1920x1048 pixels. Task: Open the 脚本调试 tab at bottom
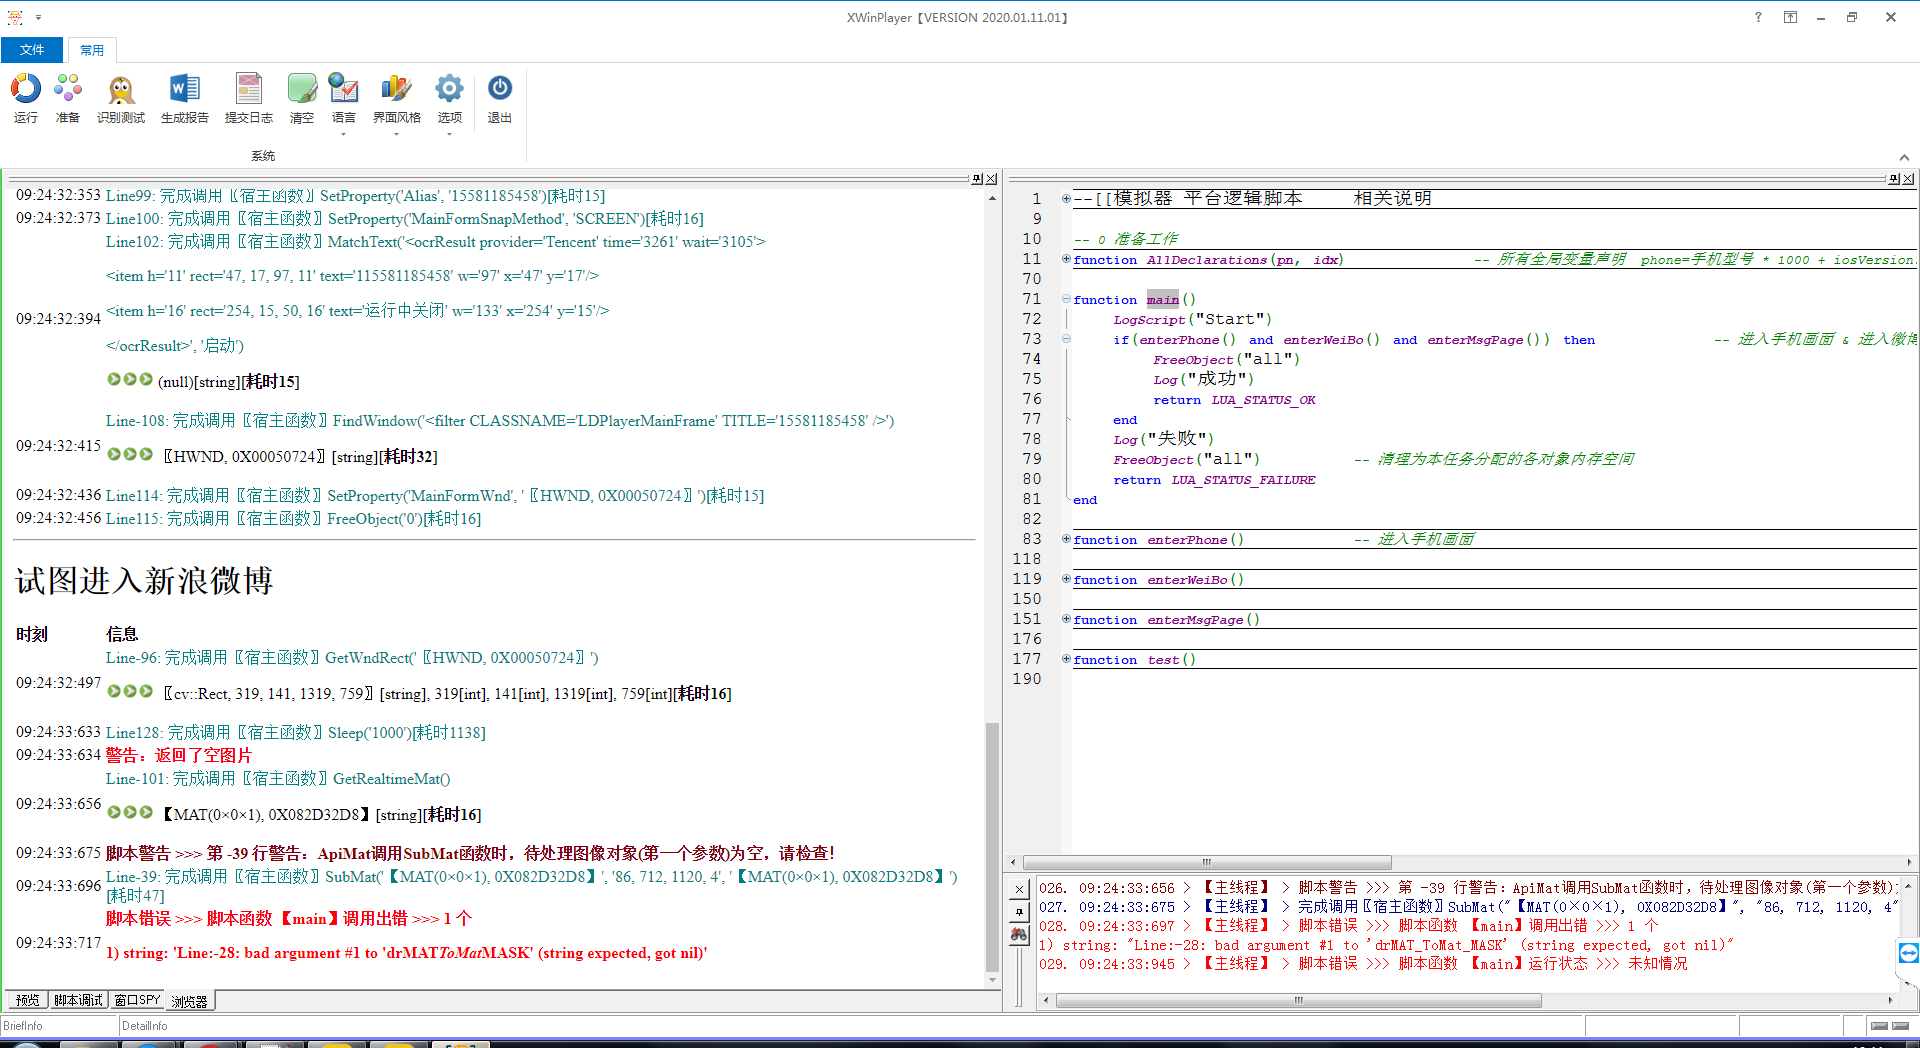pos(78,999)
